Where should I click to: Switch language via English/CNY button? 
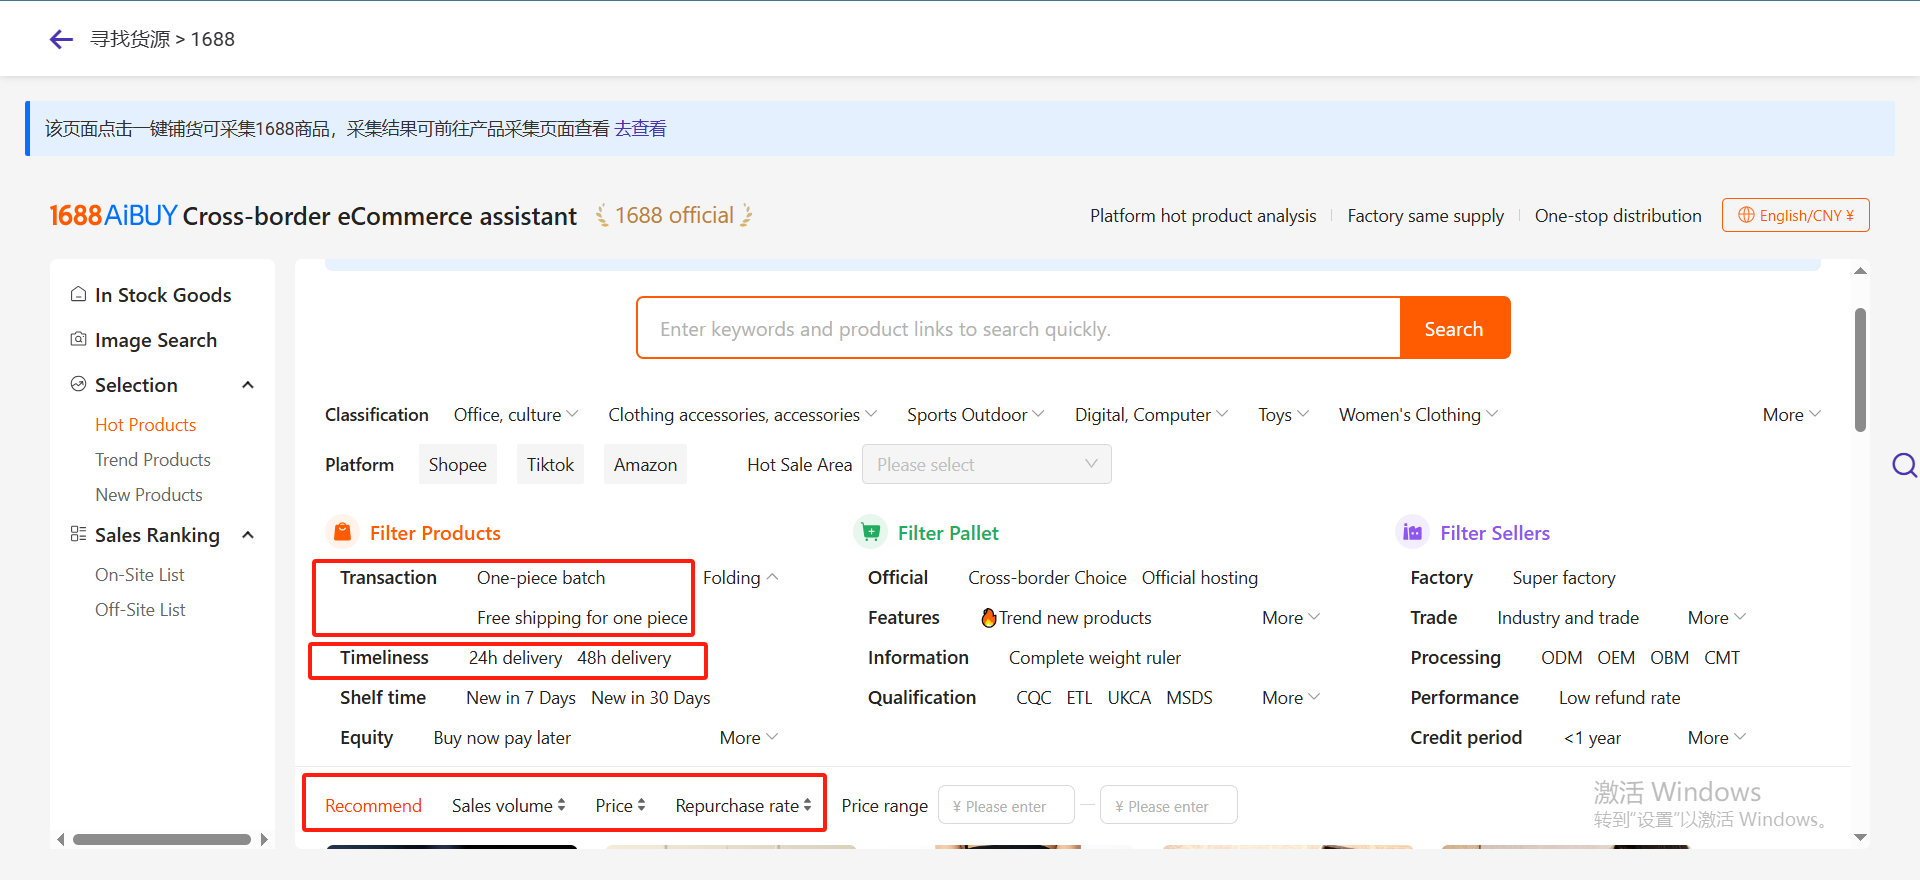(1795, 215)
